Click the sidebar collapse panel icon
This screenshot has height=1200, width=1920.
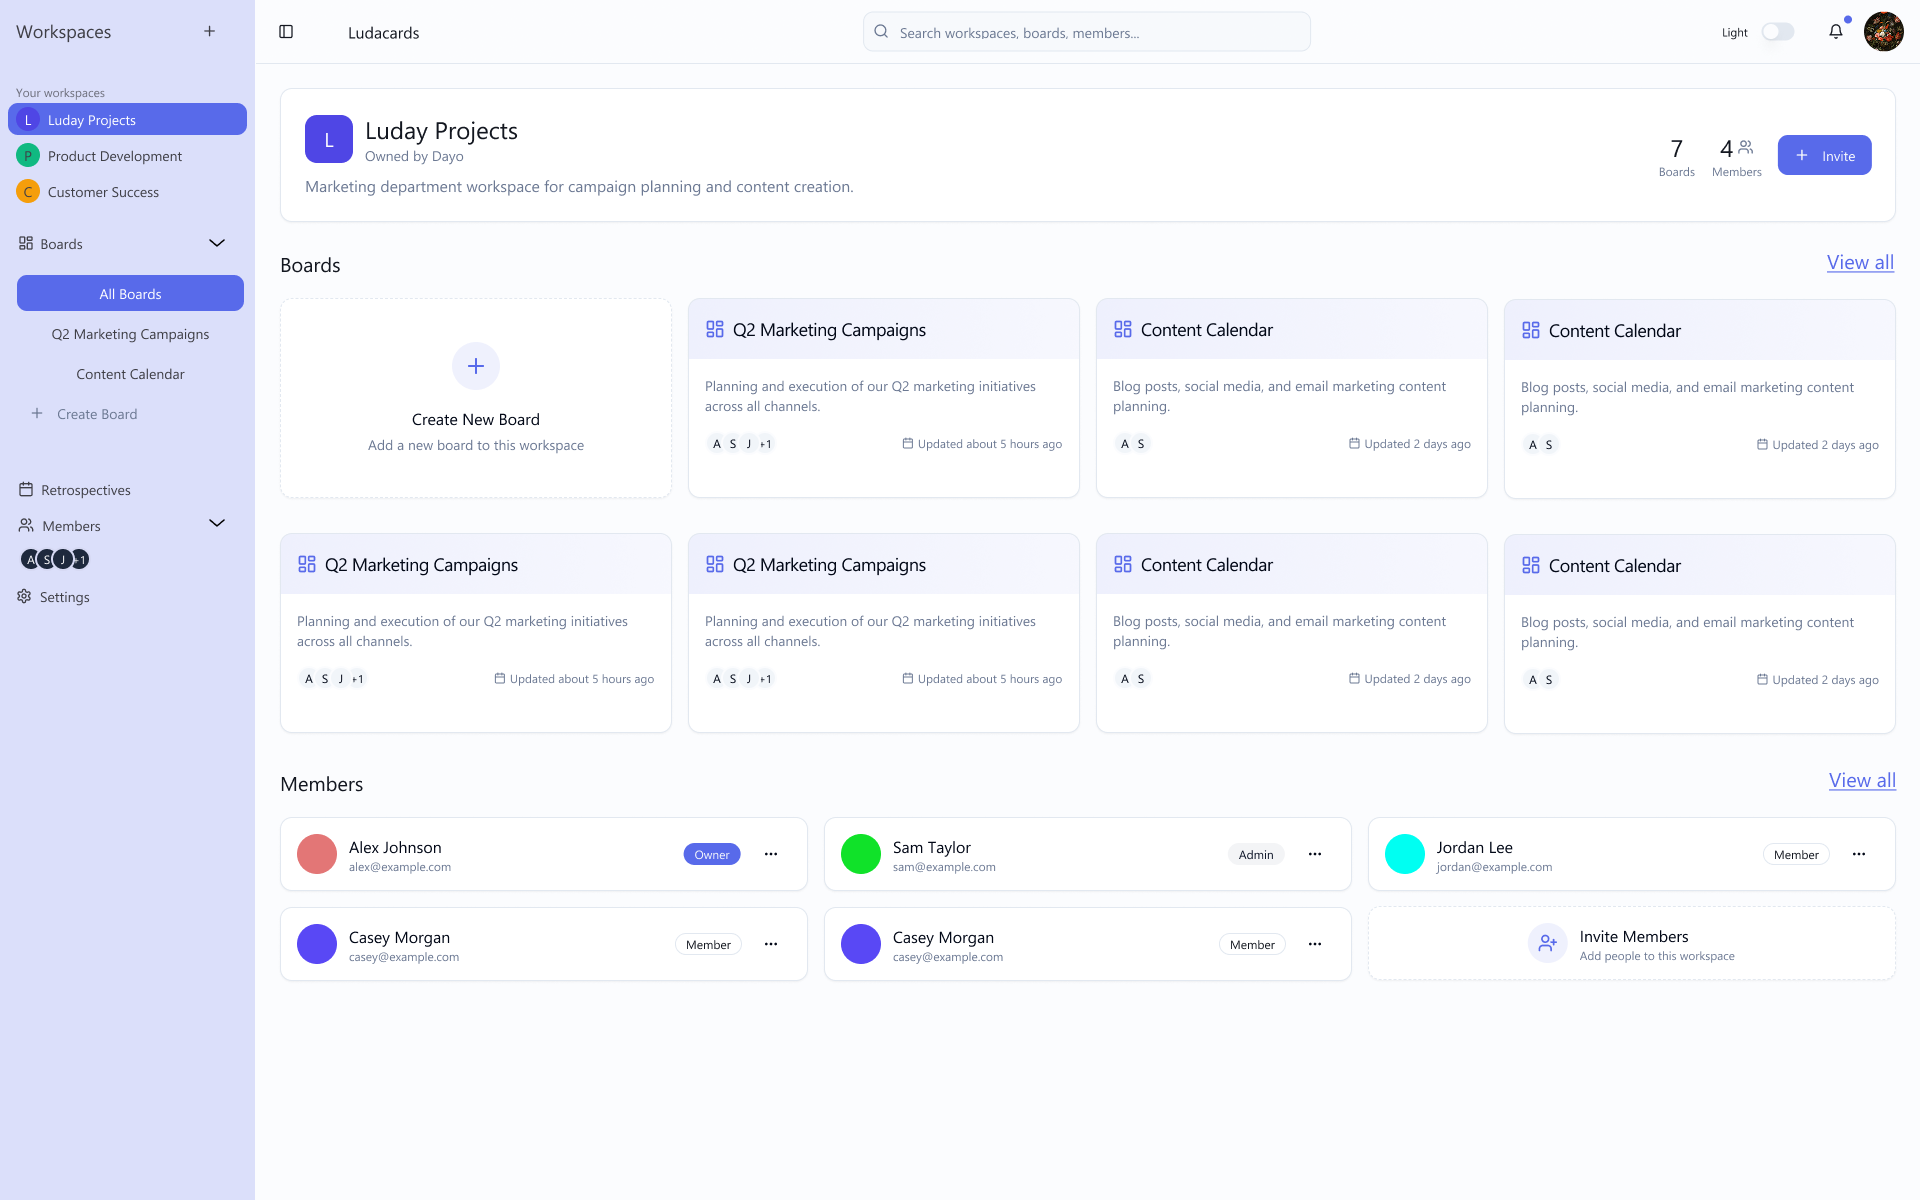(x=286, y=32)
